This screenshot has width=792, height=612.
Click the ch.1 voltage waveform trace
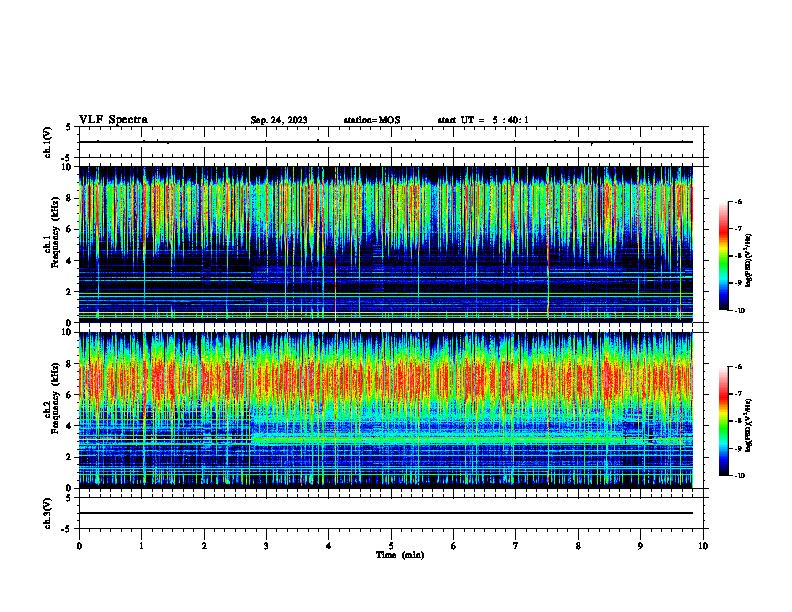[x=386, y=142]
